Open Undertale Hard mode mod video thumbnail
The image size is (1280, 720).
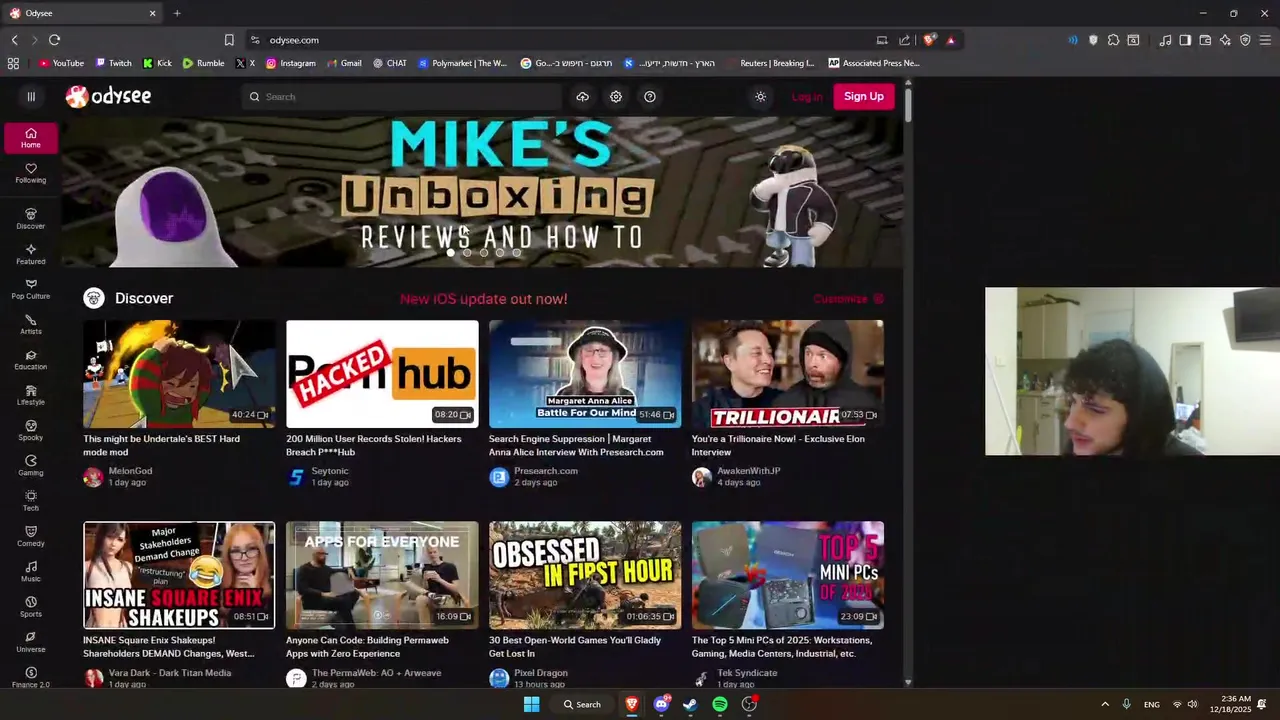(x=179, y=374)
